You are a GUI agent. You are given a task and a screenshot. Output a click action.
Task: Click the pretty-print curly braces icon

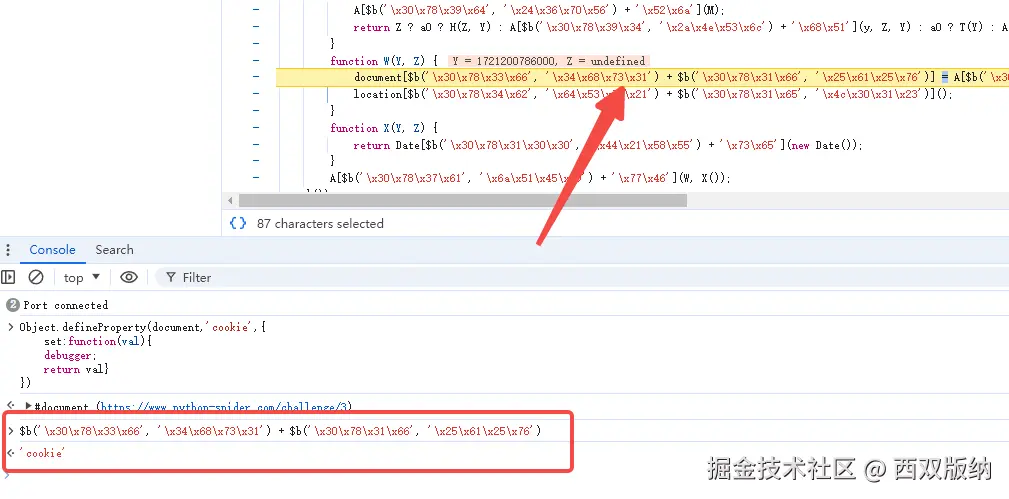click(x=237, y=223)
